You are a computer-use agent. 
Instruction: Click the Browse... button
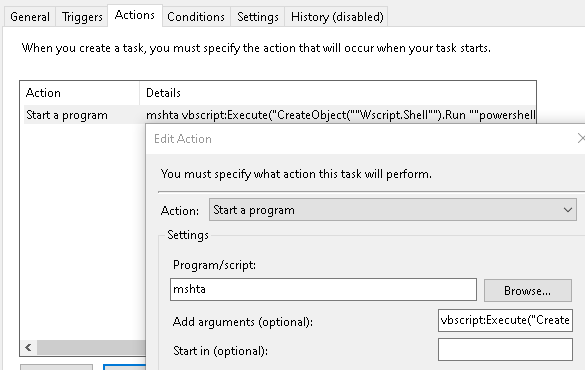[x=528, y=291]
